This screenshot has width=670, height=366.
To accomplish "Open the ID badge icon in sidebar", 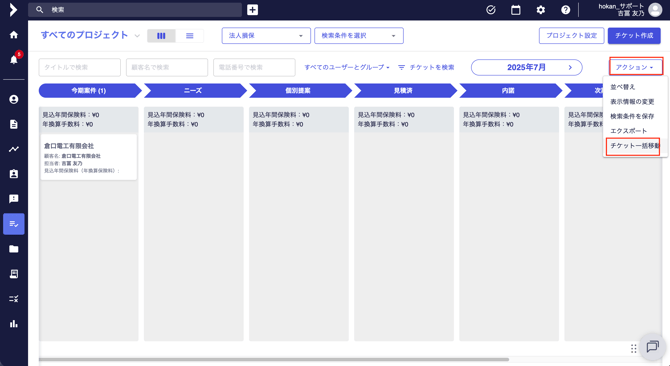I will point(14,174).
